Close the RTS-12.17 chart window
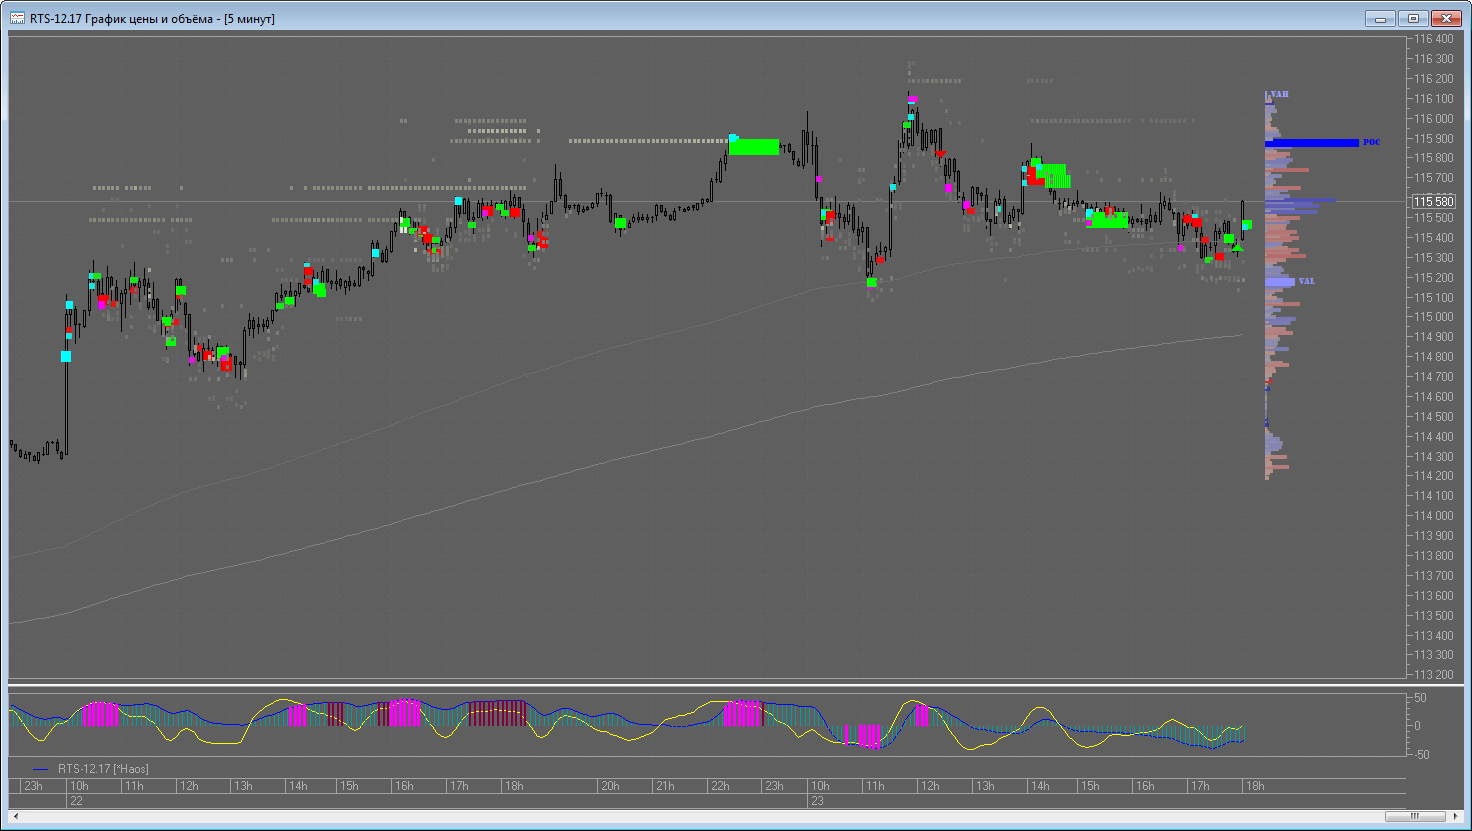 coord(1446,18)
